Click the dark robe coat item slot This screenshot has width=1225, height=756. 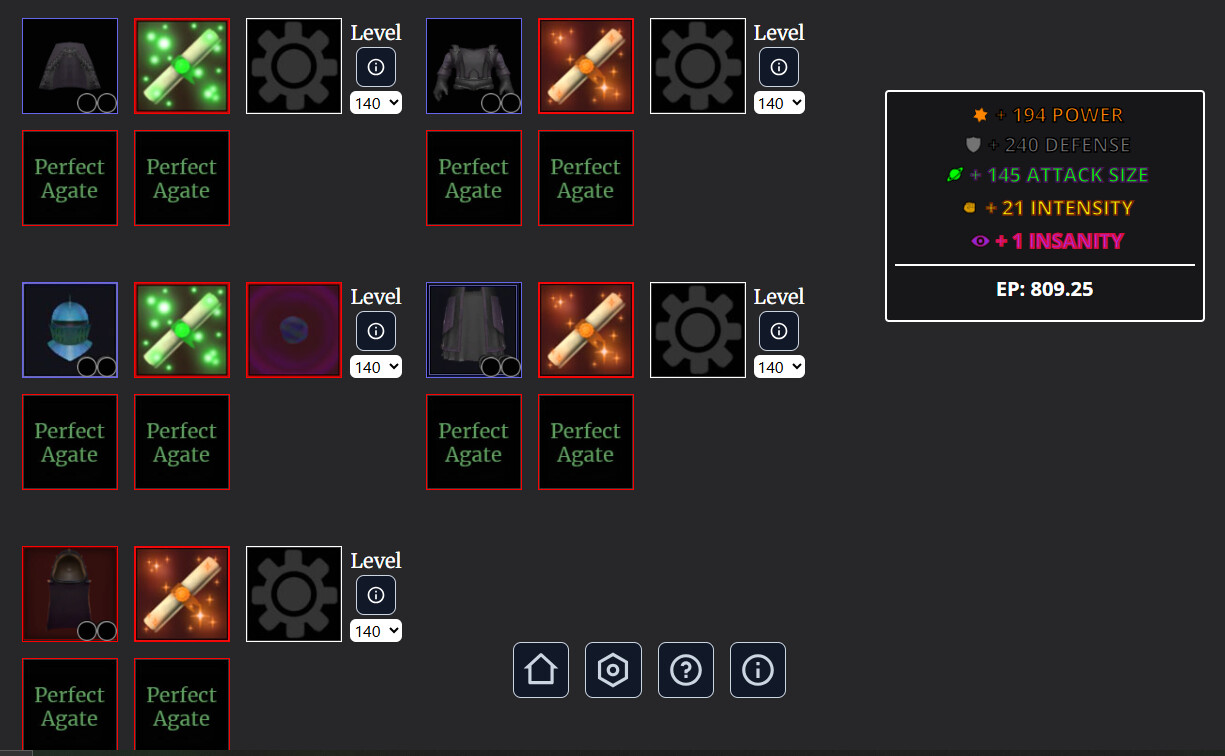(x=474, y=330)
